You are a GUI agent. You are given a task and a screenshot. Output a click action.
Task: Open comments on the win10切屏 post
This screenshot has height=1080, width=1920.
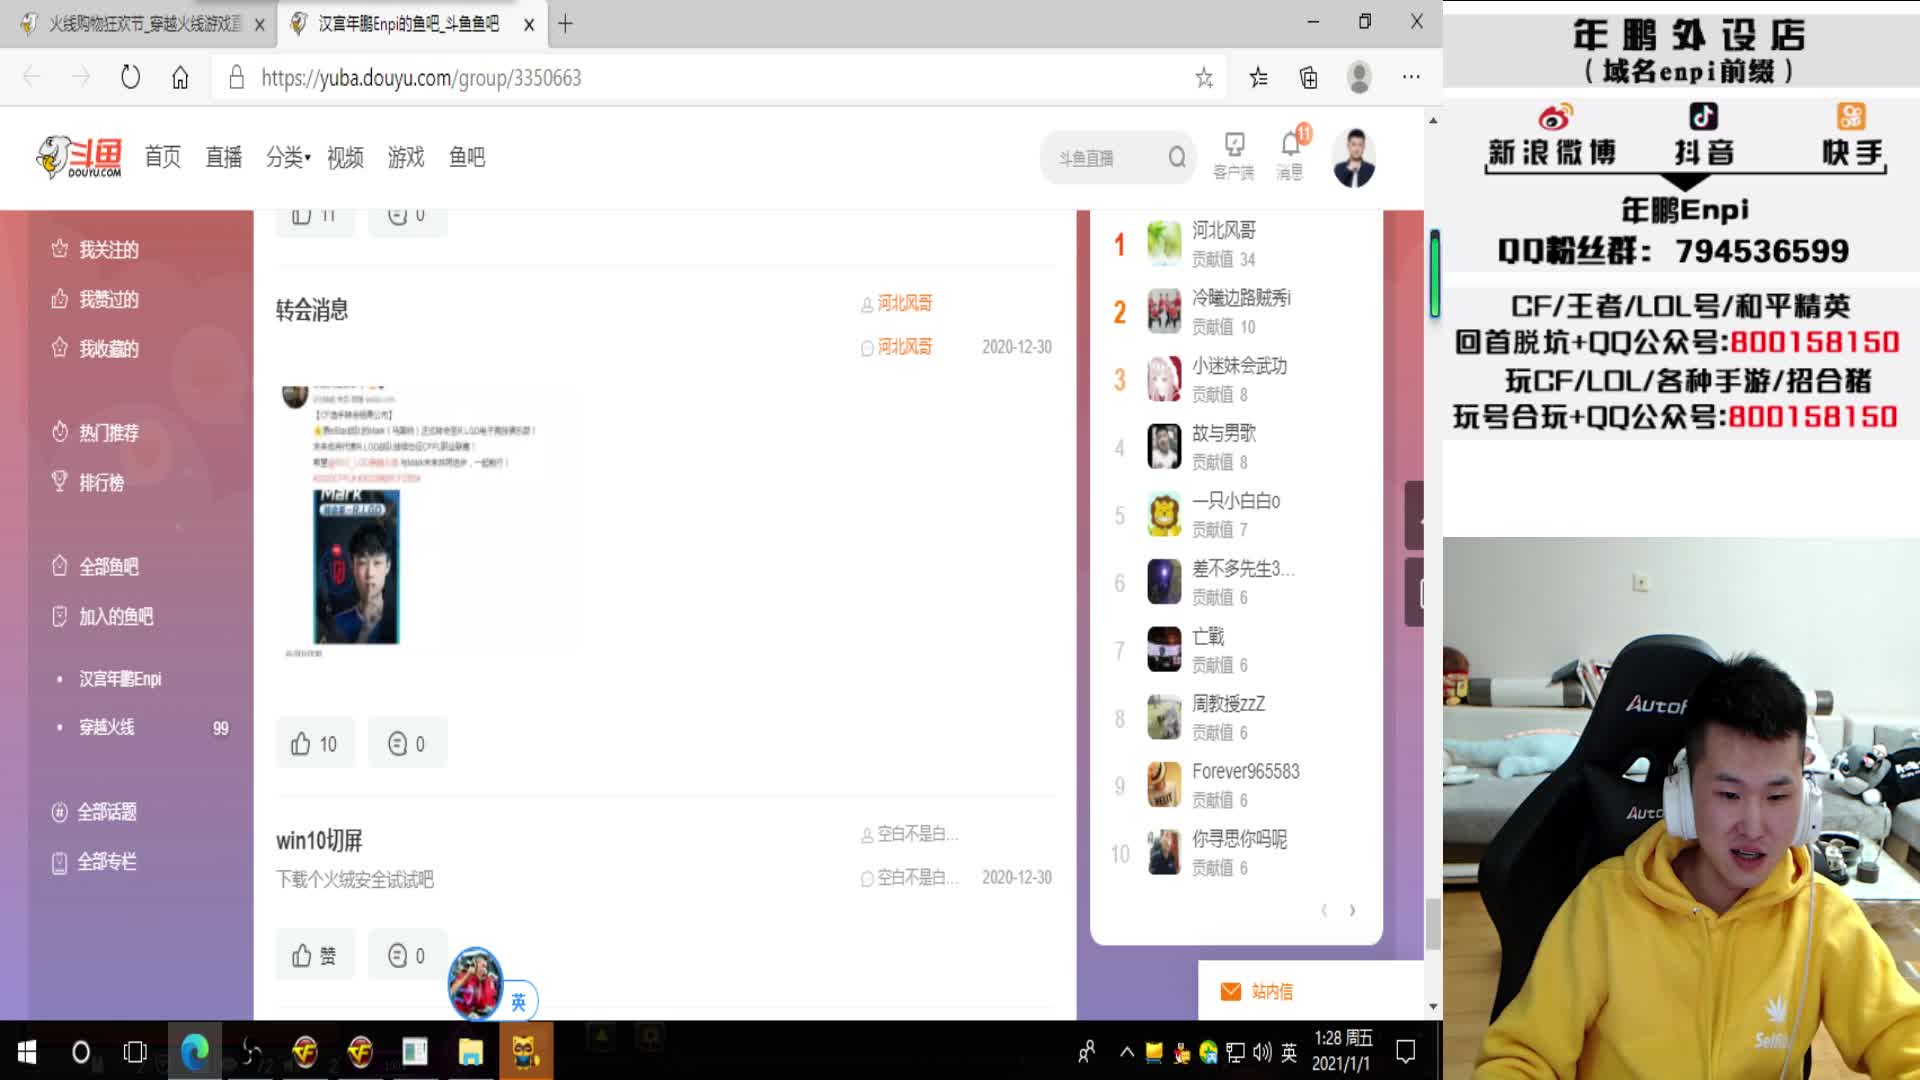[x=407, y=955]
